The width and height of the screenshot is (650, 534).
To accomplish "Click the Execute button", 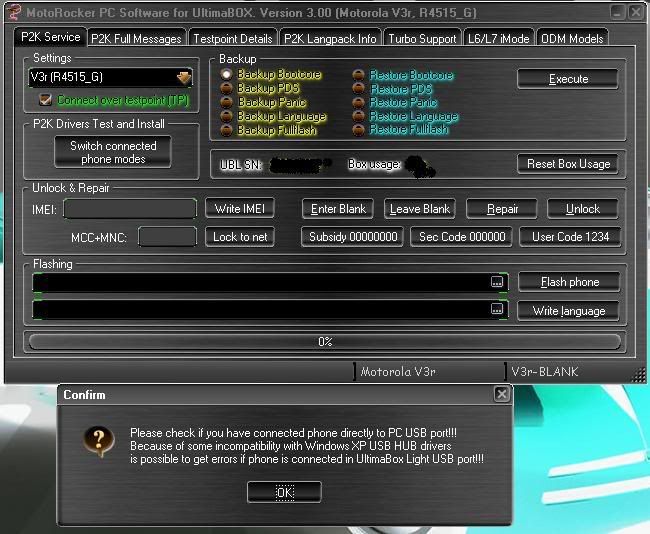I will point(568,79).
